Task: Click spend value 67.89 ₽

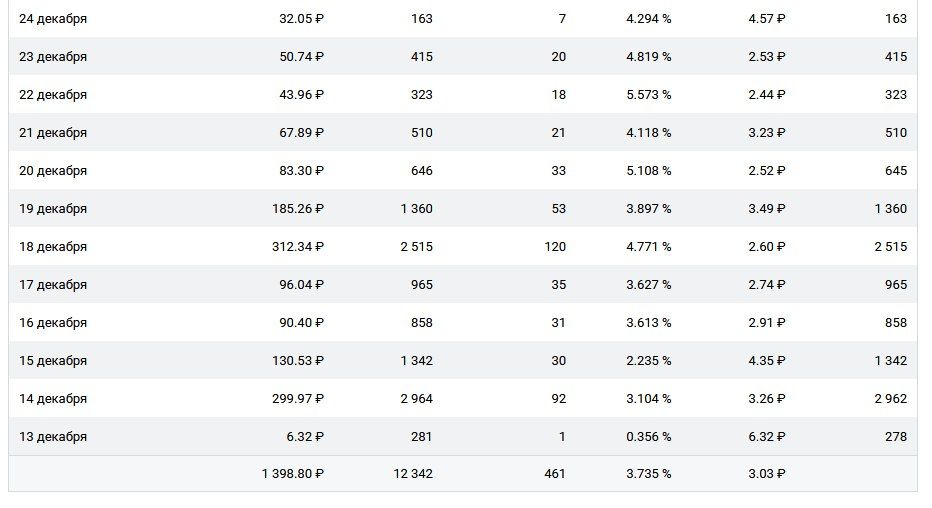Action: (x=301, y=132)
